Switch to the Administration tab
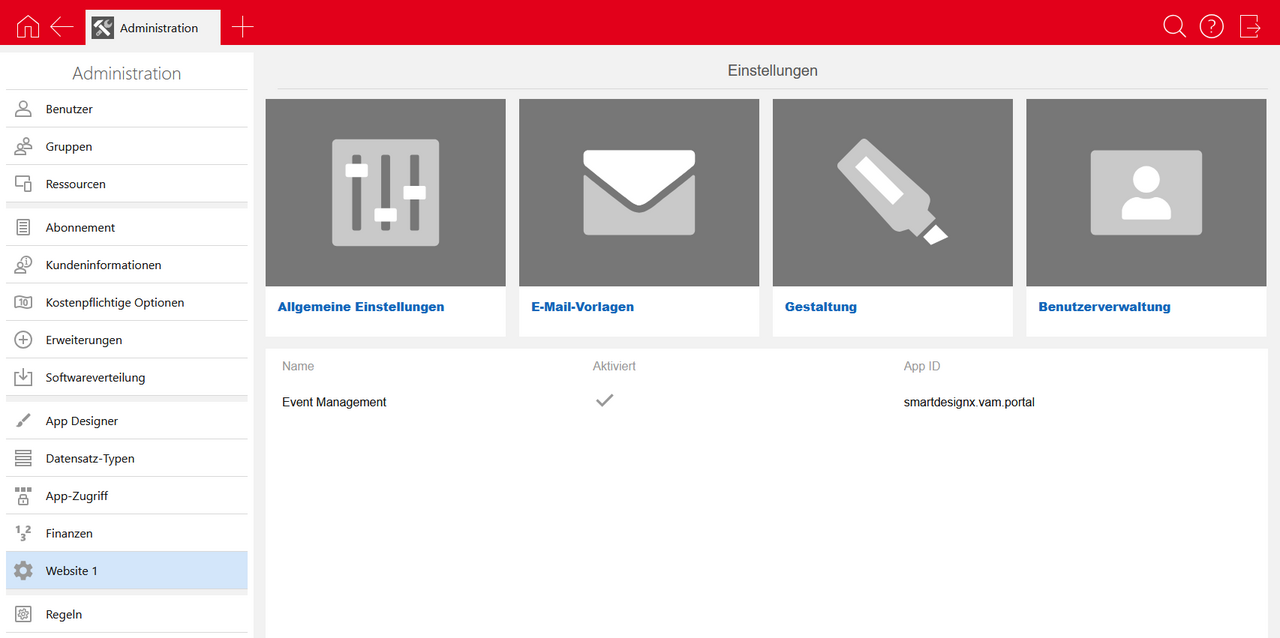Viewport: 1280px width, 638px height. coord(152,28)
